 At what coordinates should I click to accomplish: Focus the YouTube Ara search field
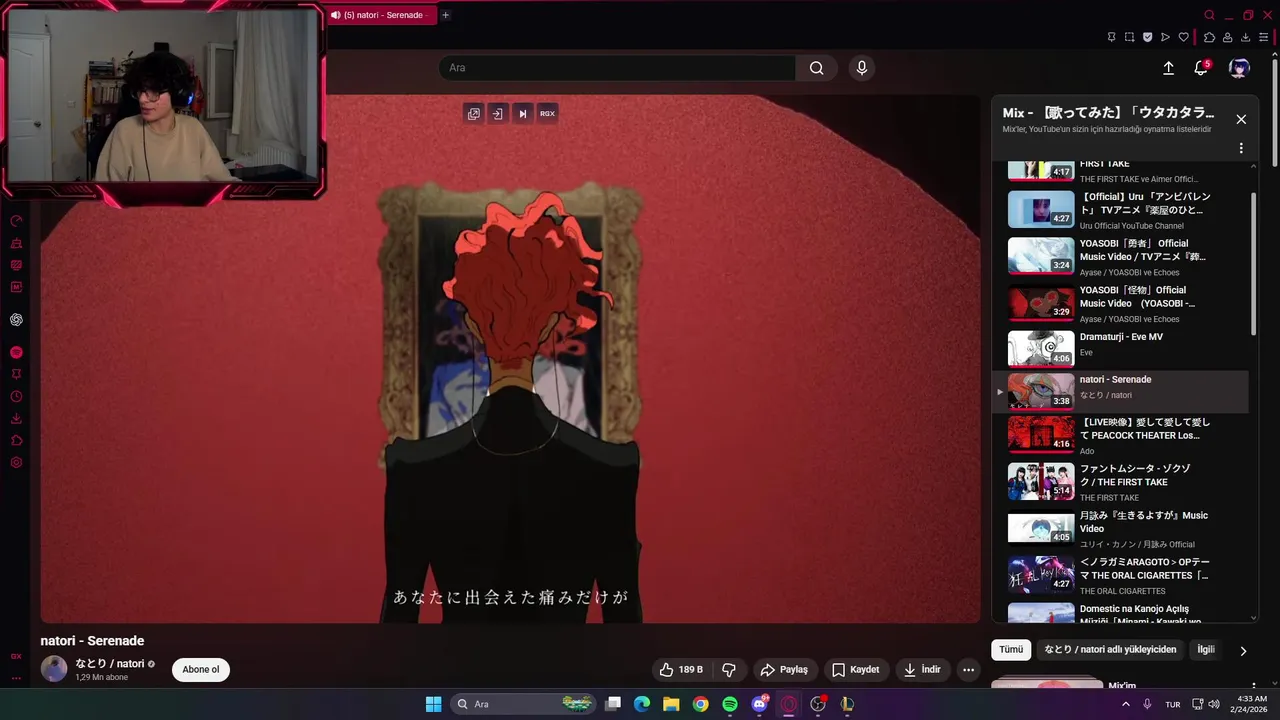click(x=617, y=68)
